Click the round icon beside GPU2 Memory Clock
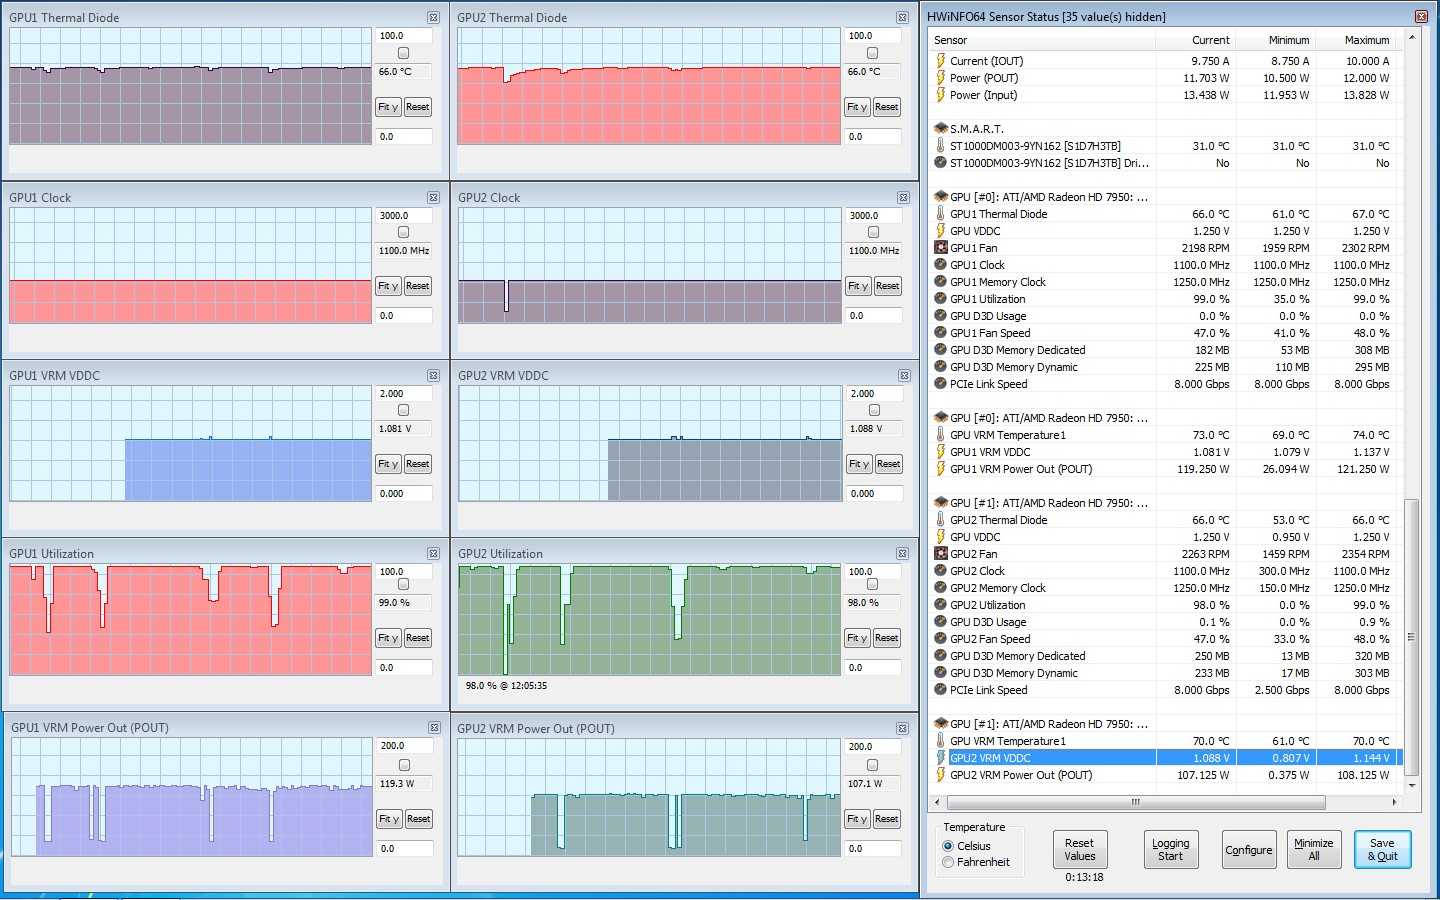The height and width of the screenshot is (900, 1440). point(940,588)
